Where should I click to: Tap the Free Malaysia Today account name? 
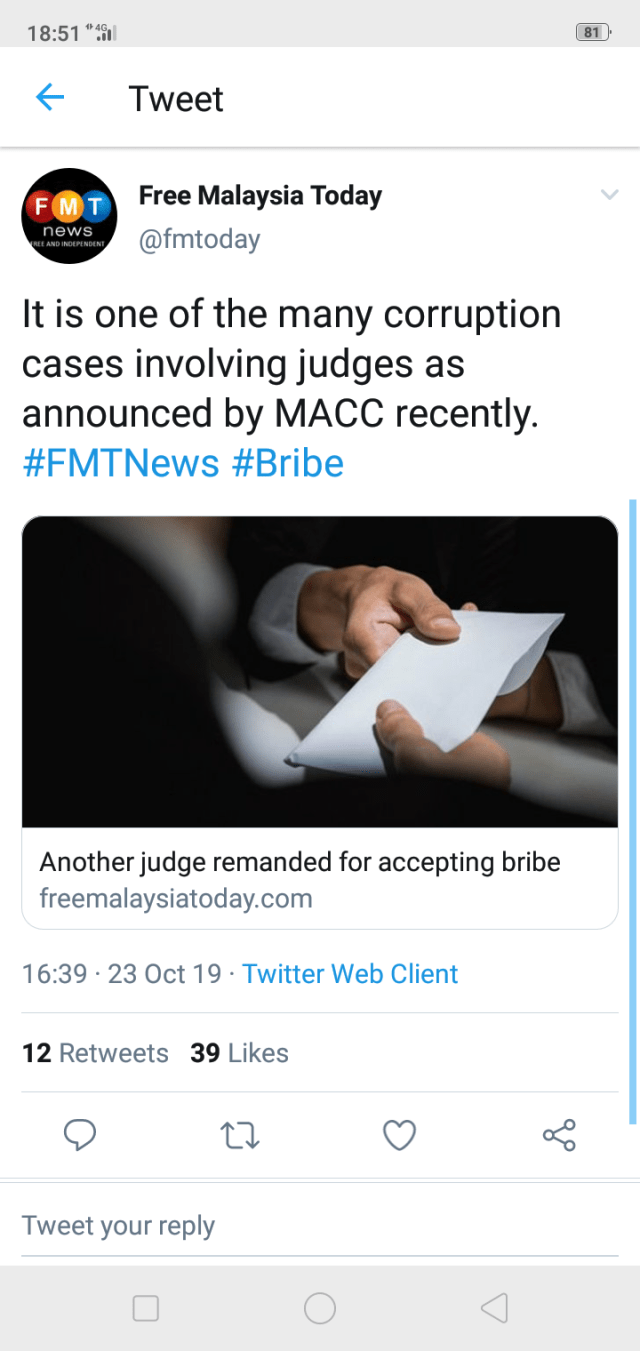260,195
